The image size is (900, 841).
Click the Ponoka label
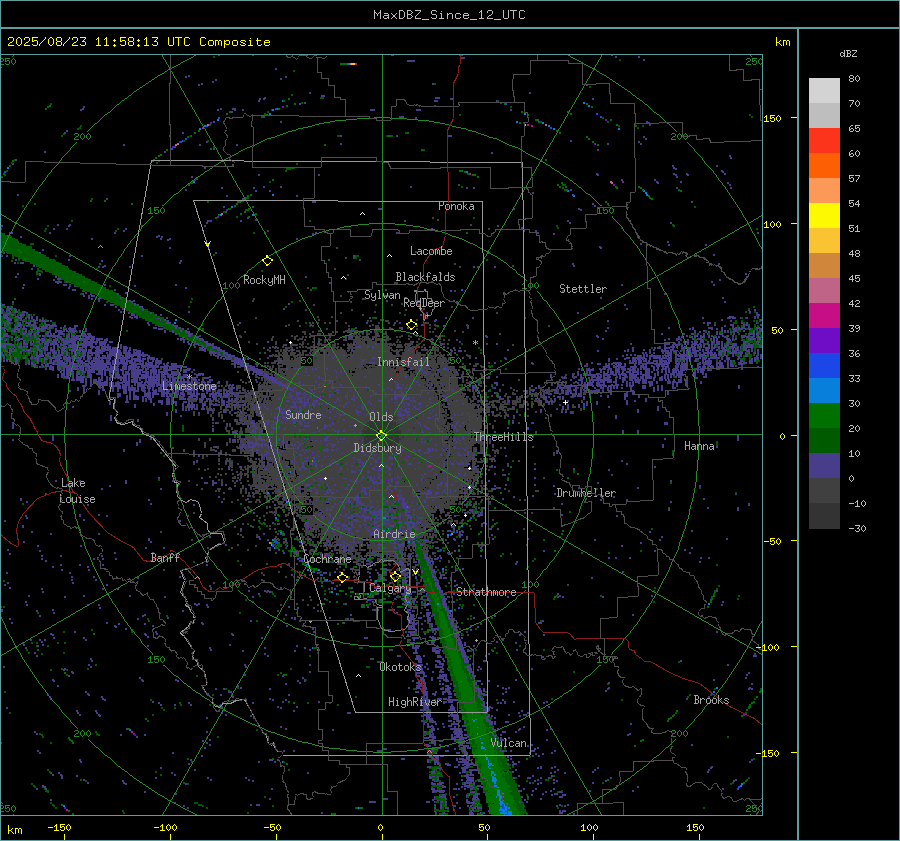pyautogui.click(x=456, y=206)
